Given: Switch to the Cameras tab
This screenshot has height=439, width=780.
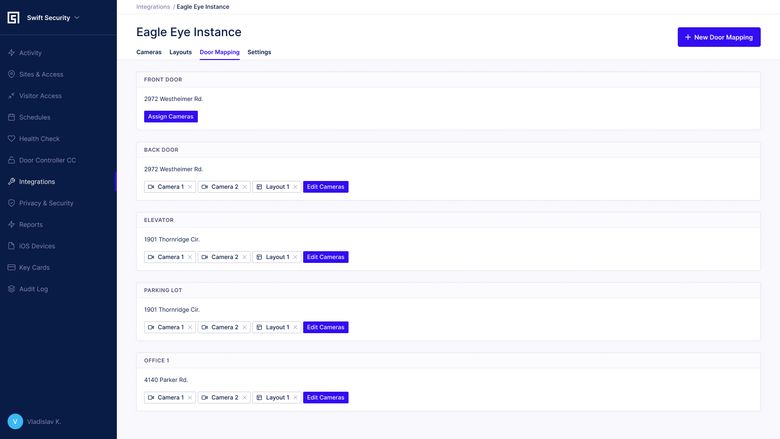Looking at the screenshot, I should click(149, 52).
